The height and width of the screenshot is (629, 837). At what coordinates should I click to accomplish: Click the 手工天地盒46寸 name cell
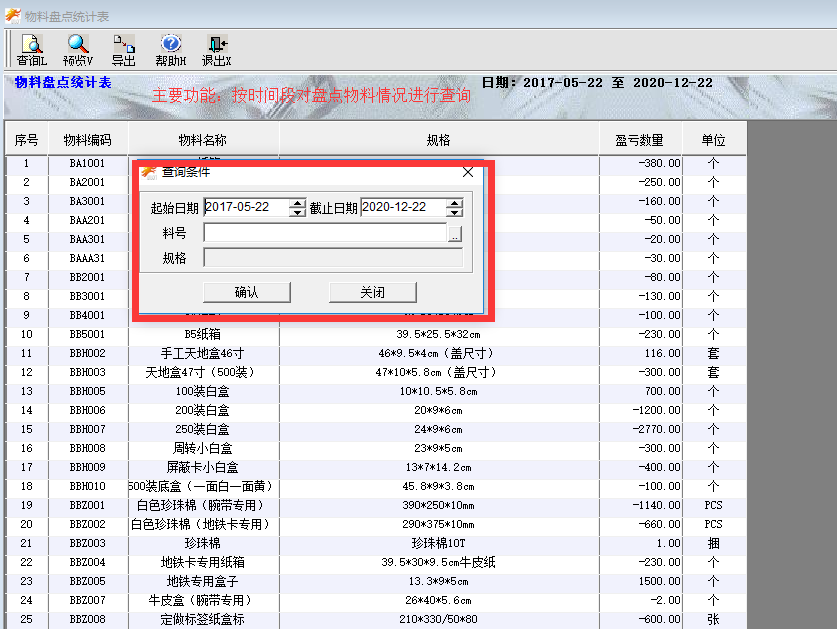[203, 353]
